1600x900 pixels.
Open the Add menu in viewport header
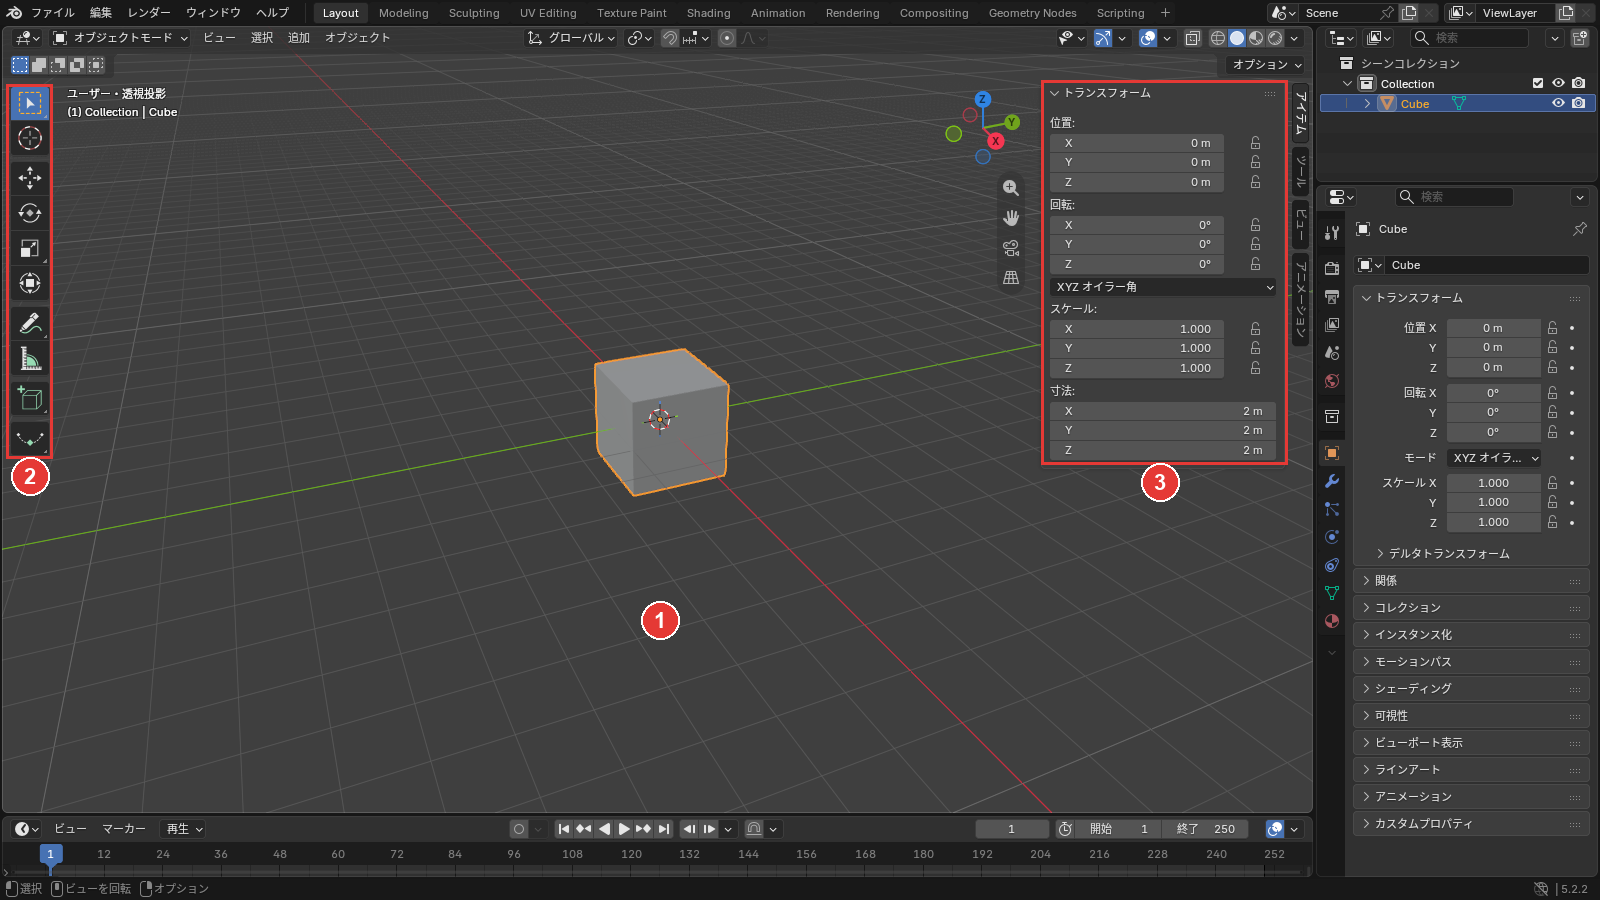tap(299, 38)
